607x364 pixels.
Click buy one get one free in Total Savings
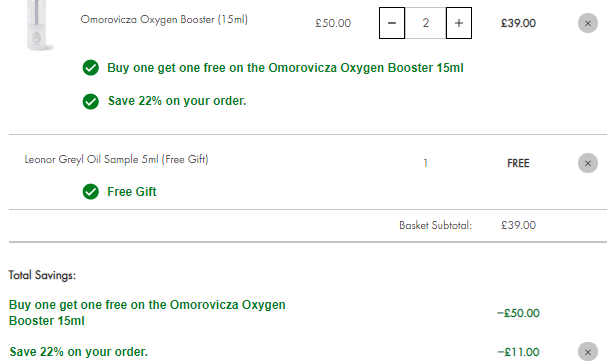pos(147,313)
